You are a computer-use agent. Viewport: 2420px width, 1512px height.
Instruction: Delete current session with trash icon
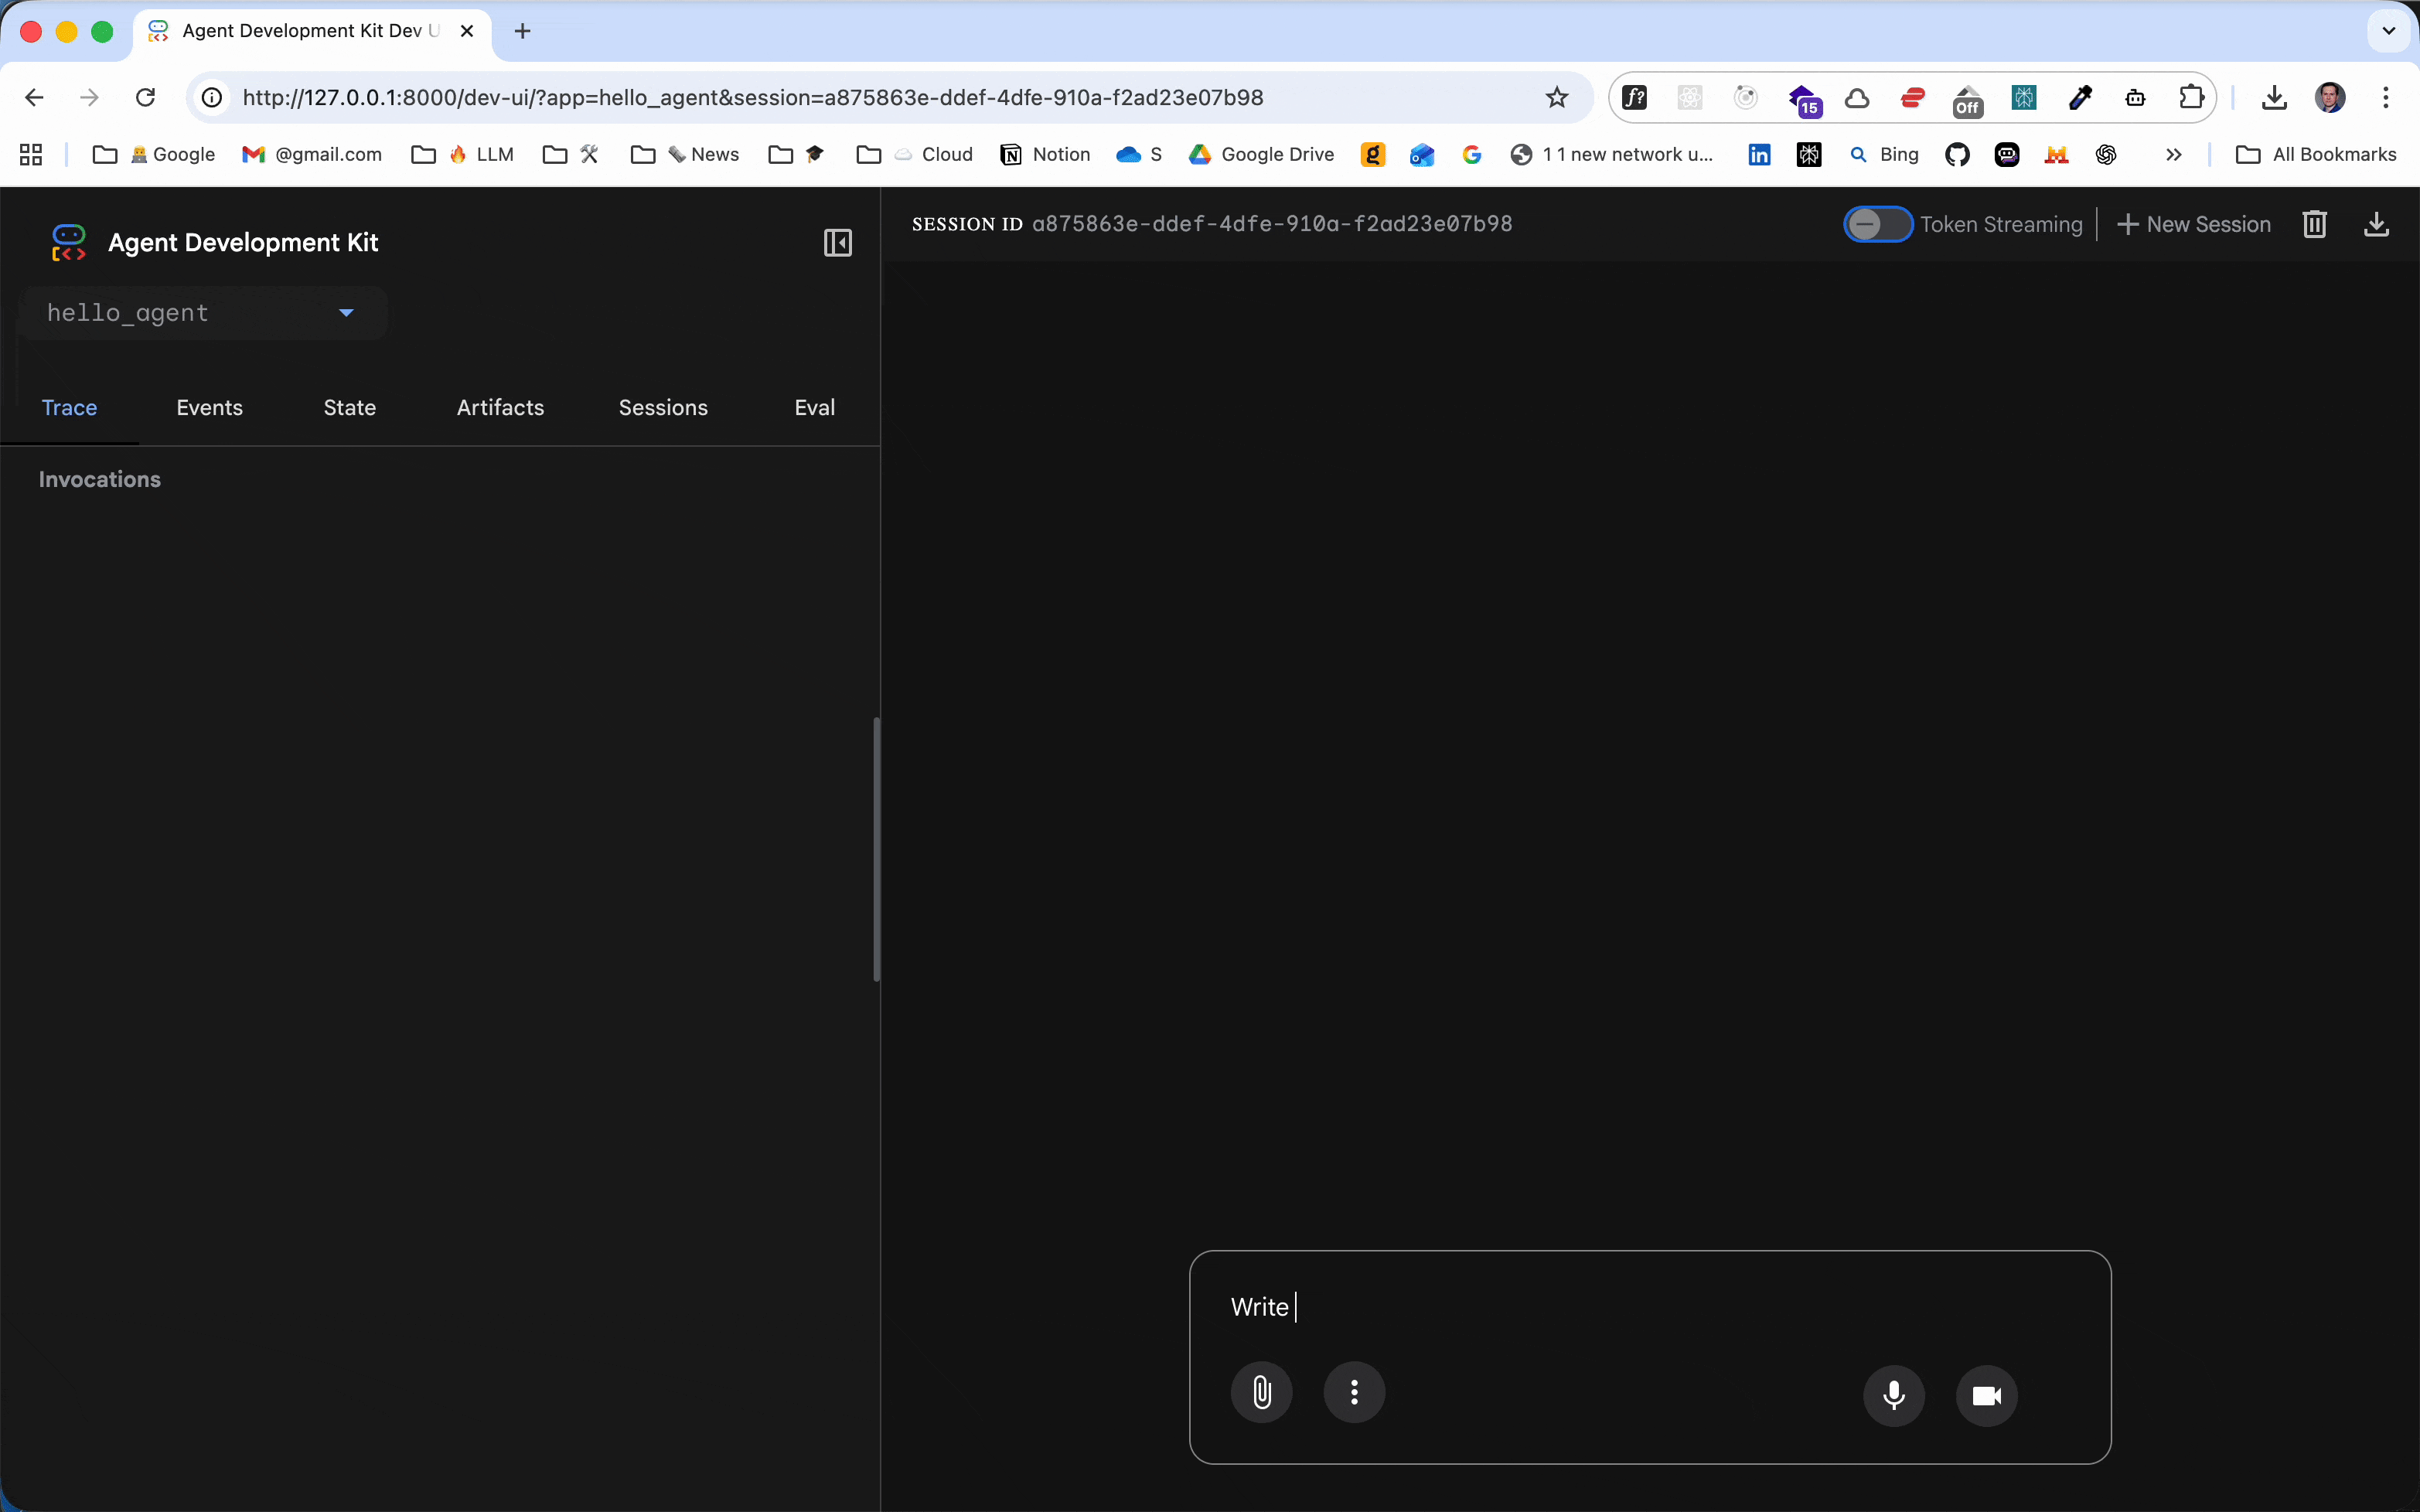click(x=2314, y=224)
